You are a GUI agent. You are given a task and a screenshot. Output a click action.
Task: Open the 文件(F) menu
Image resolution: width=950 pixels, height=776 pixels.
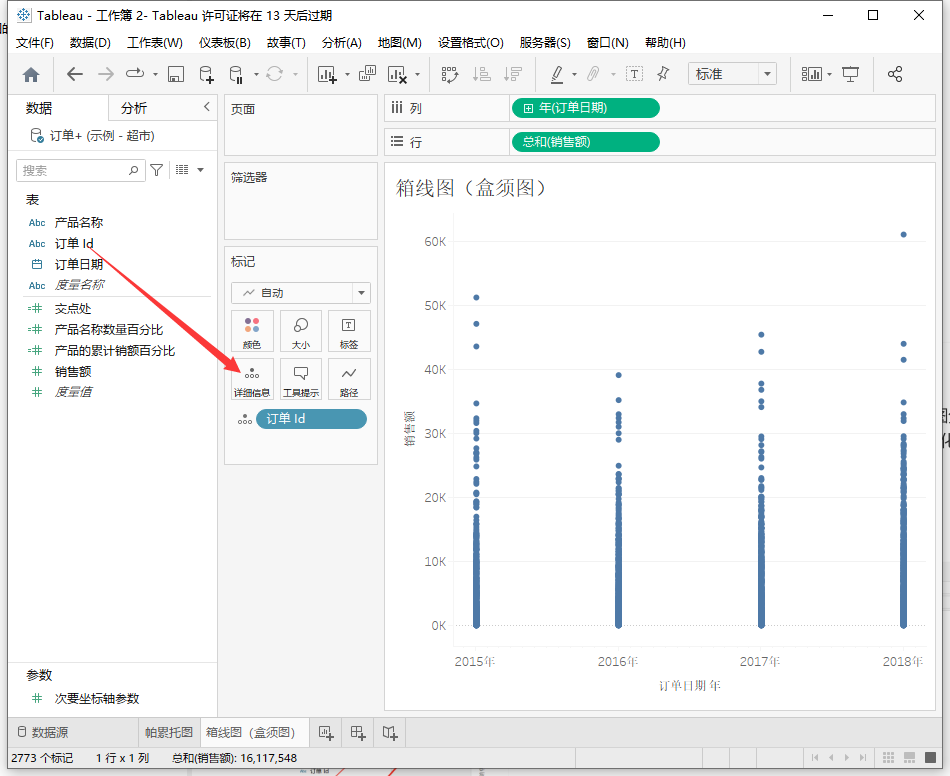coord(35,42)
